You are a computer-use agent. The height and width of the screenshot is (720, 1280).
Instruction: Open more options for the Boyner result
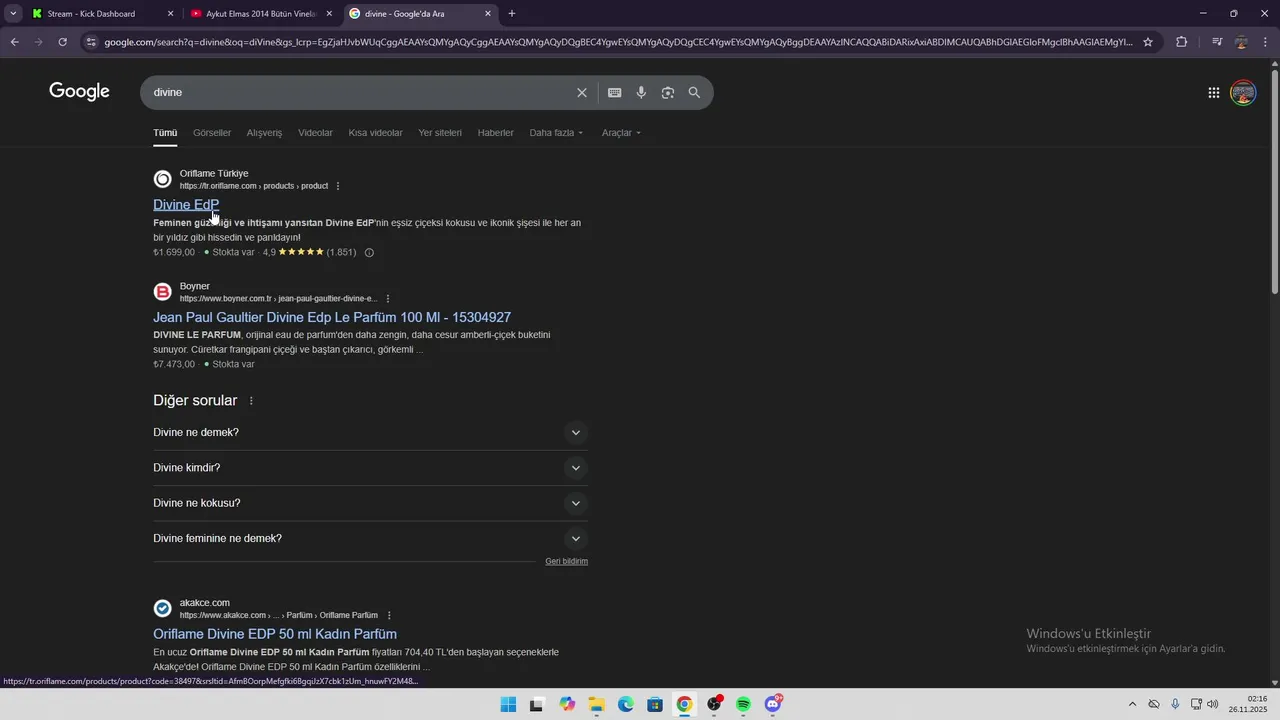click(388, 299)
